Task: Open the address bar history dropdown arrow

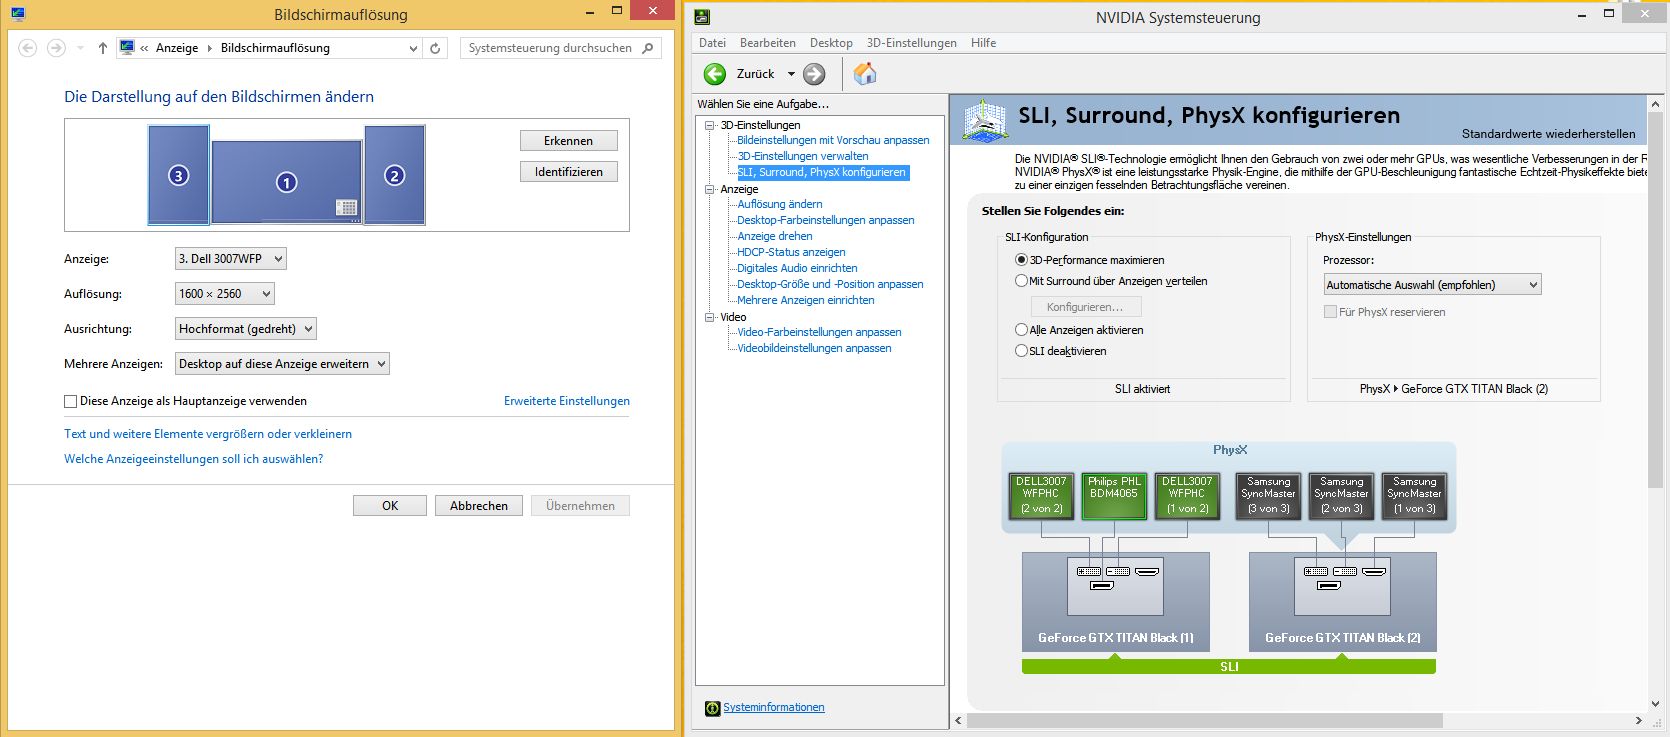Action: [x=413, y=48]
